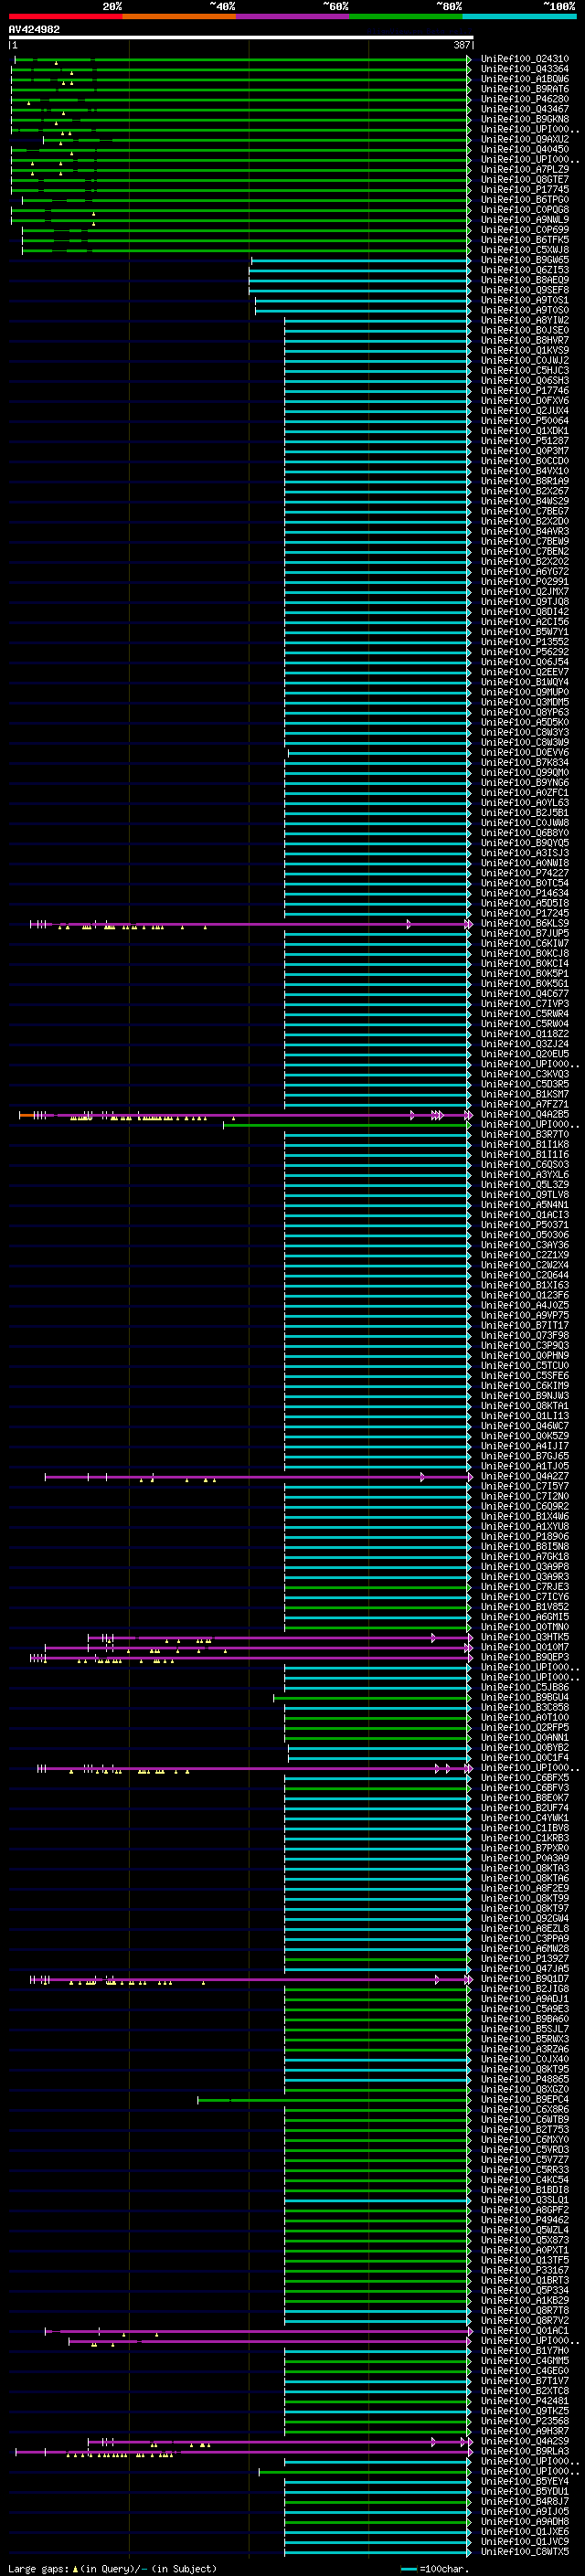Screen dimensions: 585x2576
Task: Open hit UniRef100_Q40450
Action: (x=524, y=149)
